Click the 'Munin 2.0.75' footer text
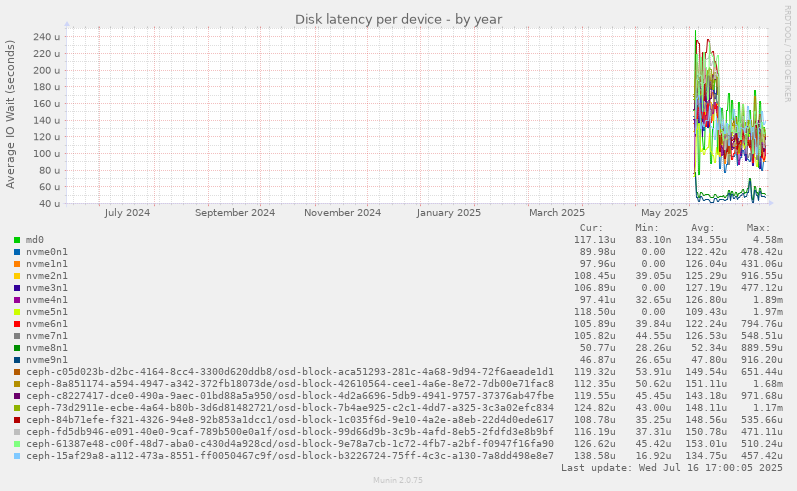This screenshot has height=491, width=797. [398, 480]
